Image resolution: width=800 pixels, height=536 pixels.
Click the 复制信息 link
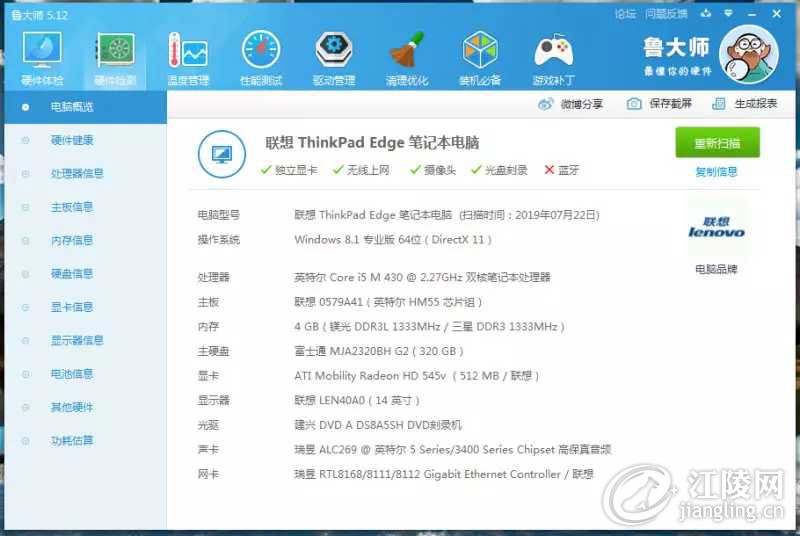[x=716, y=171]
